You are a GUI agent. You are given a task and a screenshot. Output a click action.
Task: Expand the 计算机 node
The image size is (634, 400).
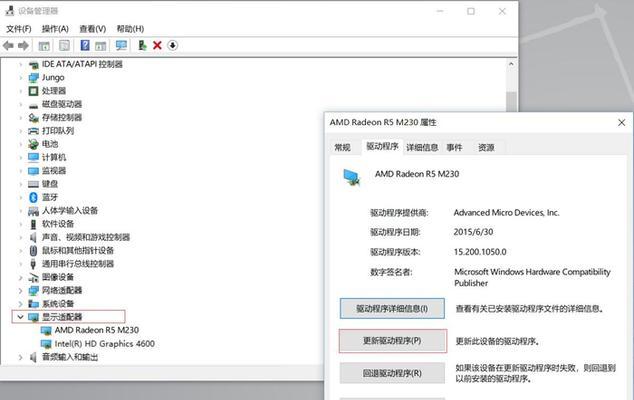click(20, 157)
